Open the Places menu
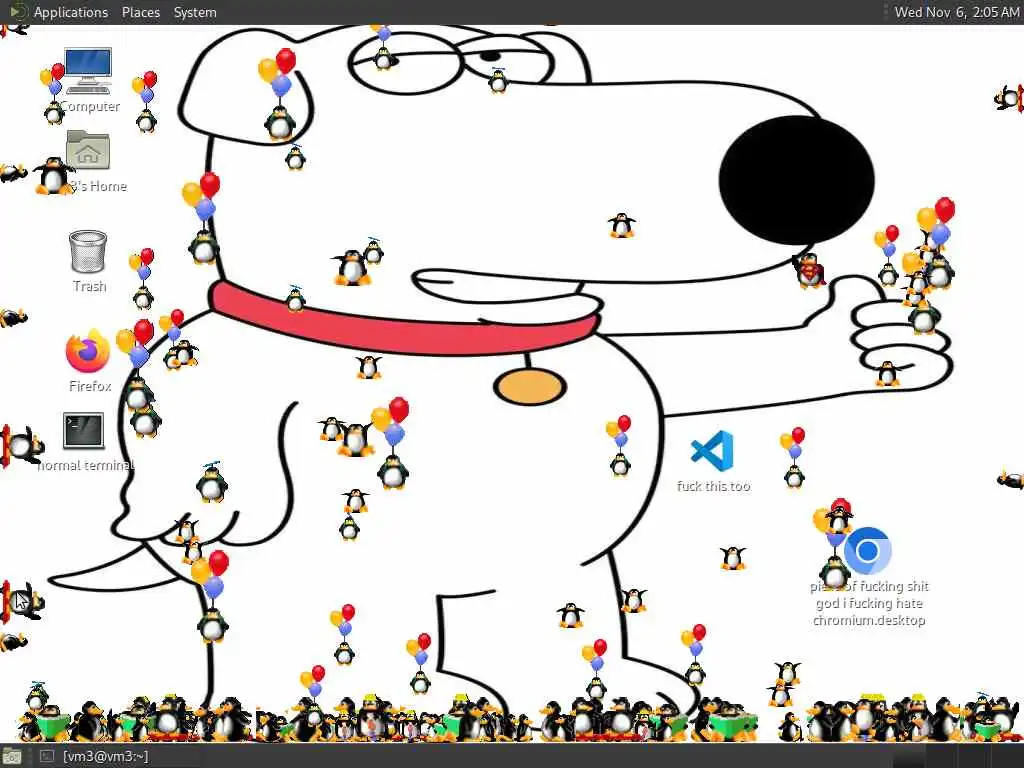The height and width of the screenshot is (768, 1024). [141, 12]
